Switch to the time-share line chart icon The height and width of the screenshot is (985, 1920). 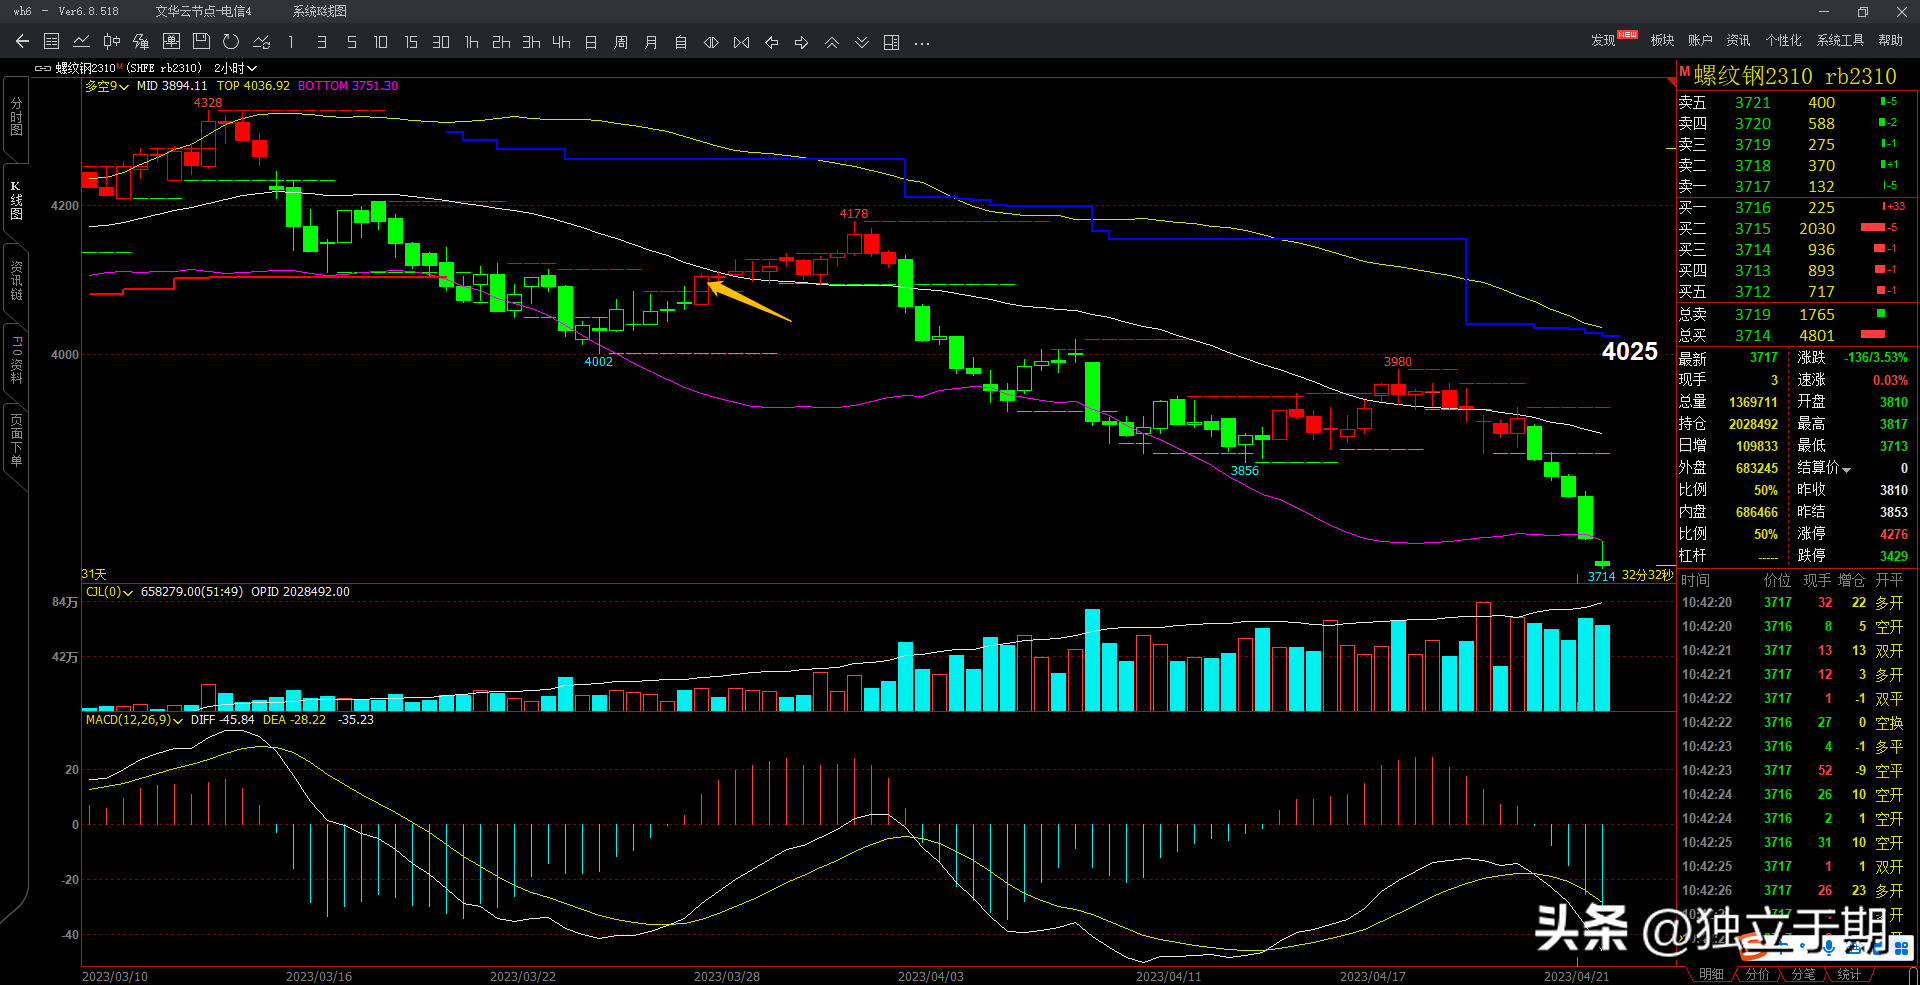[x=82, y=42]
